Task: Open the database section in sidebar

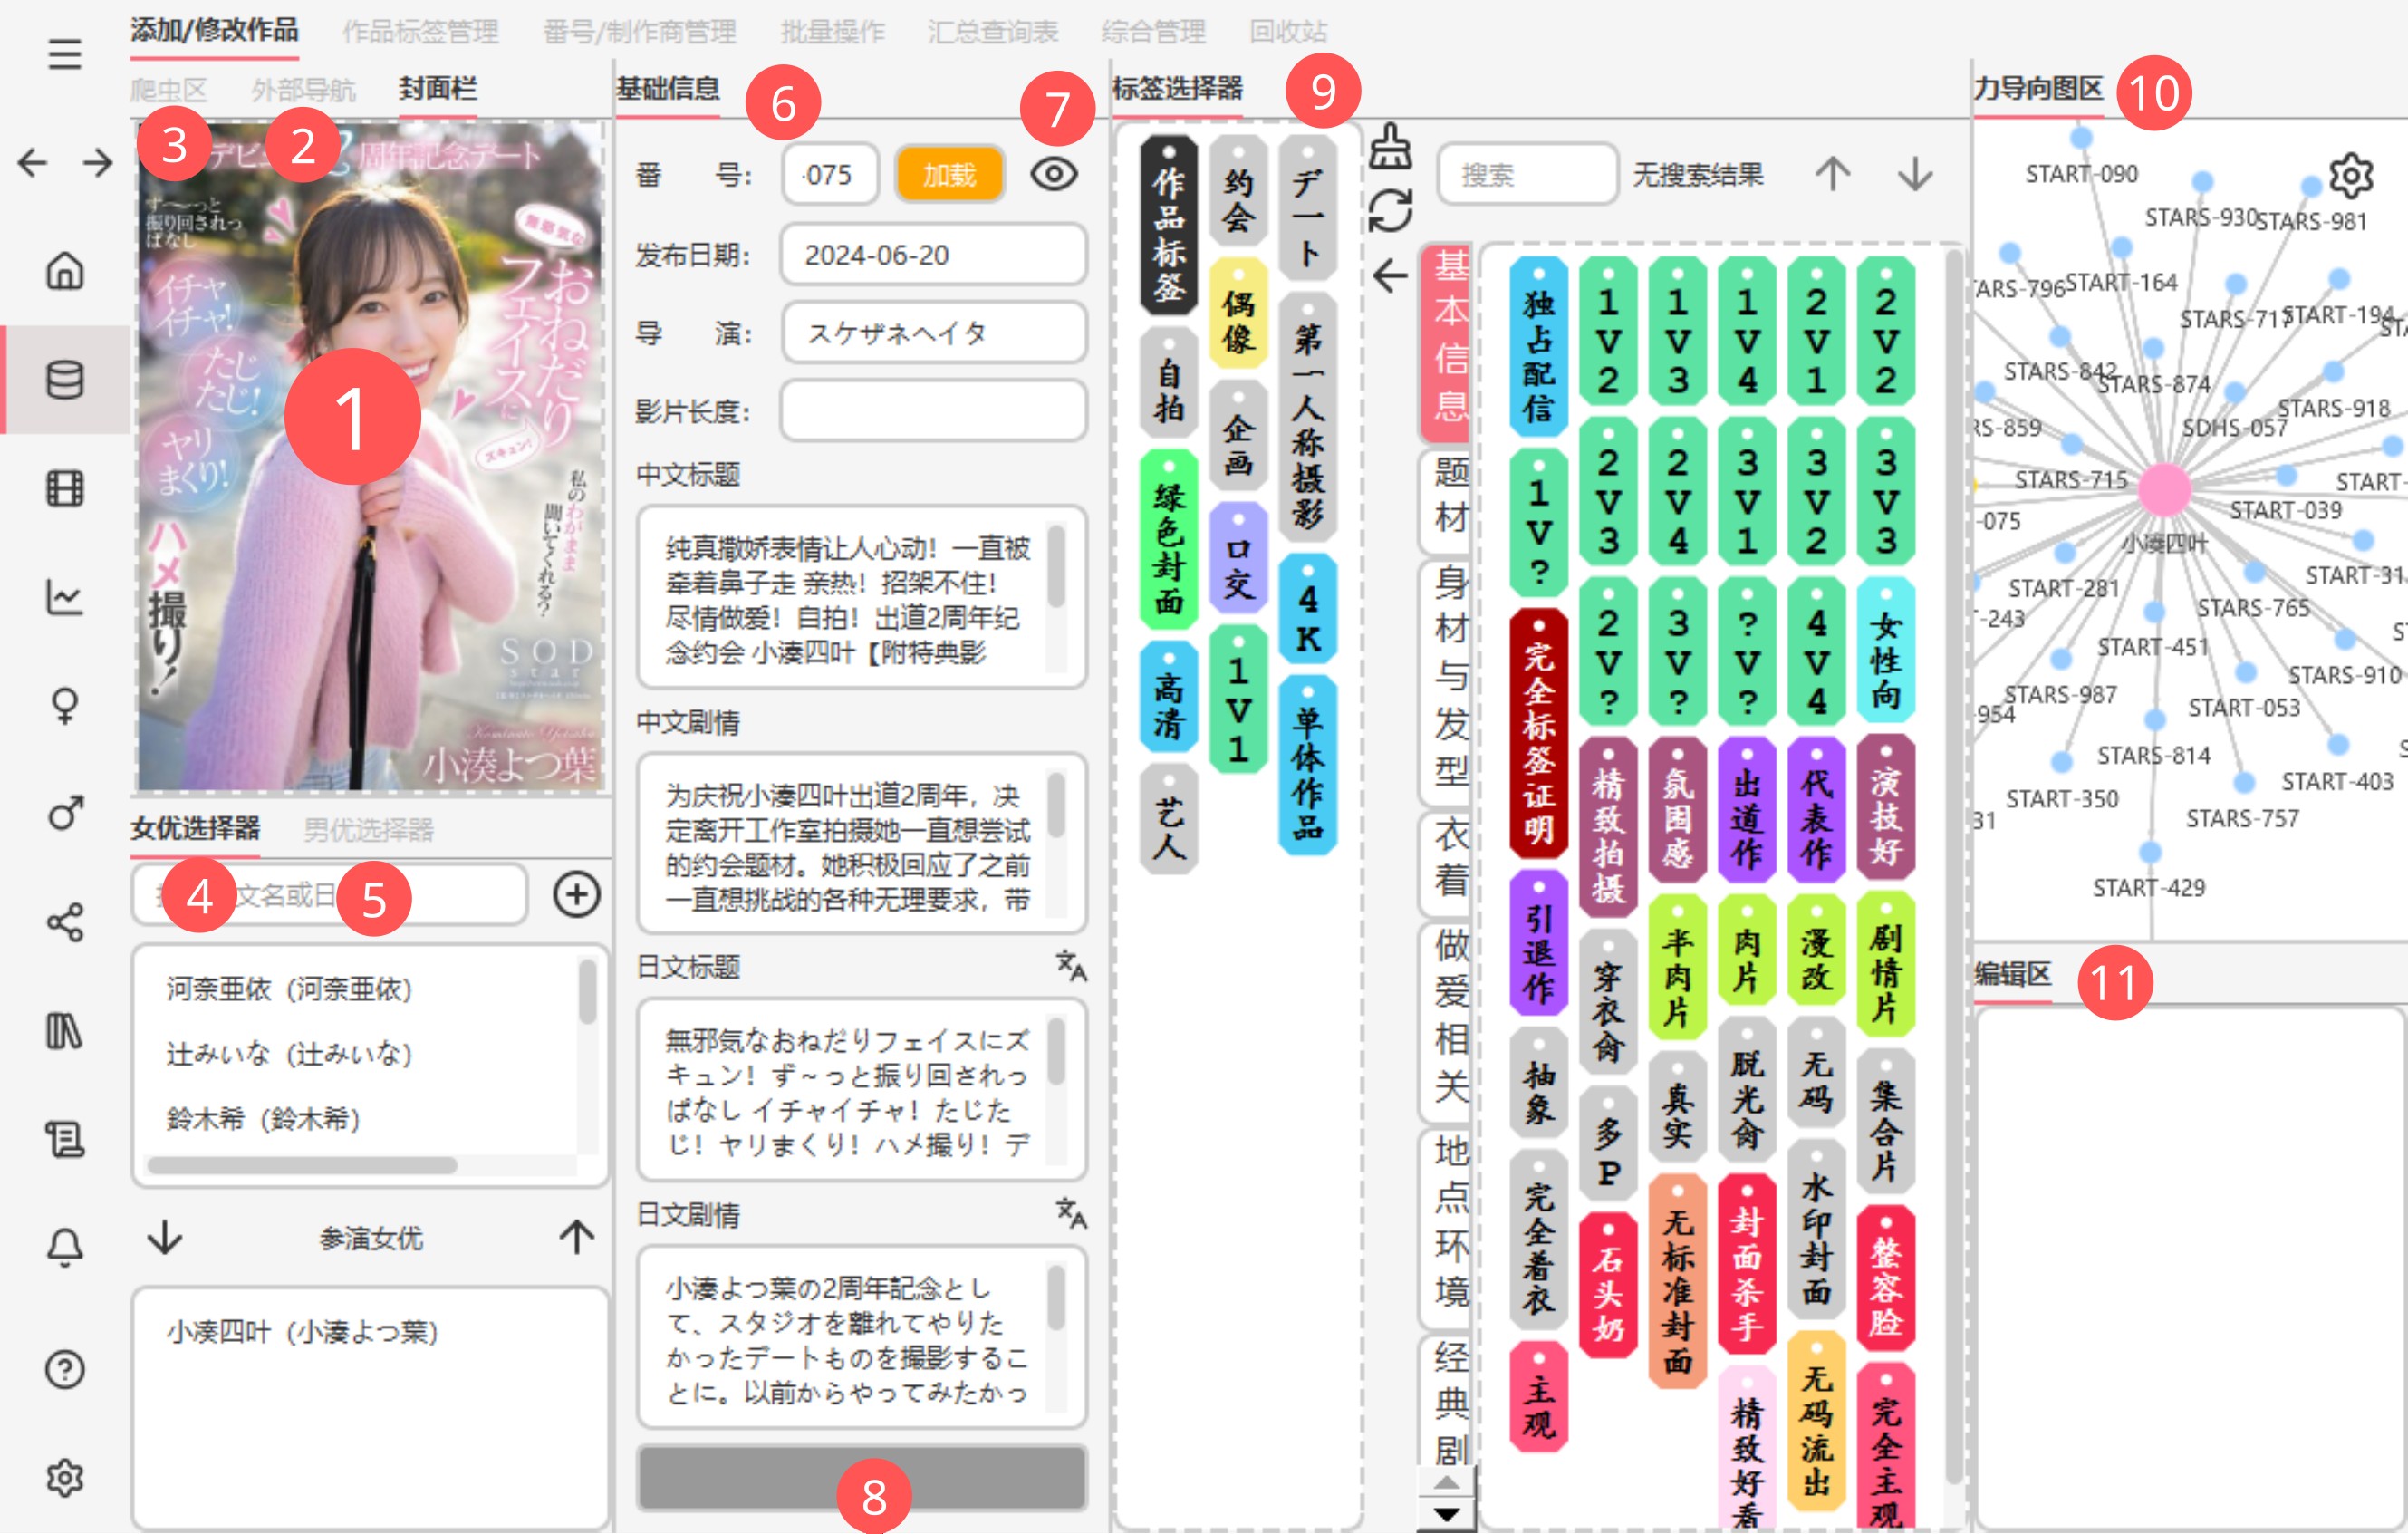Action: tap(65, 380)
